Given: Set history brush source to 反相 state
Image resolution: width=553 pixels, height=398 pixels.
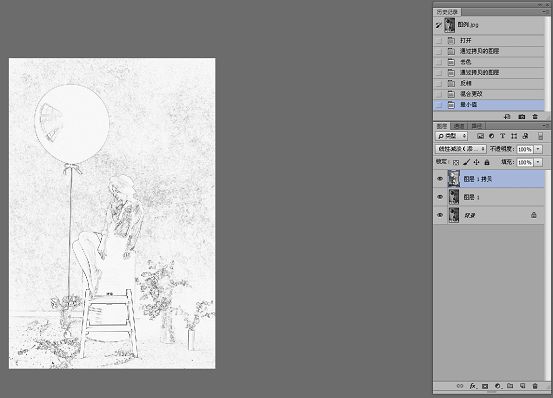Looking at the screenshot, I should click(438, 84).
